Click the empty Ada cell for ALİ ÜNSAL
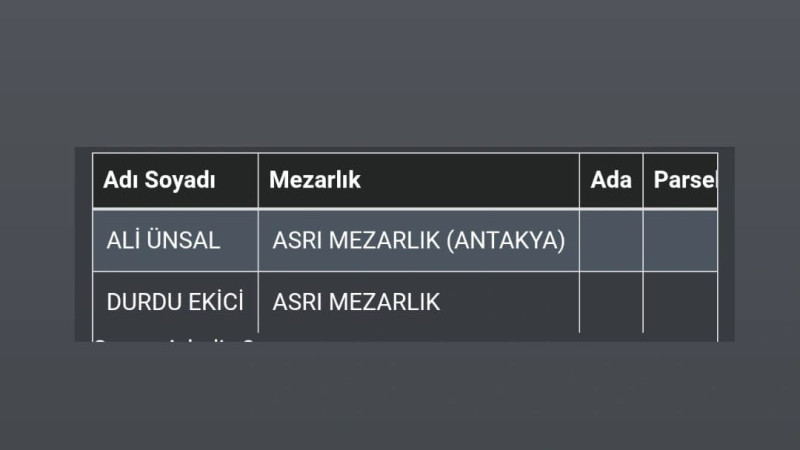The image size is (800, 450). pyautogui.click(x=611, y=241)
